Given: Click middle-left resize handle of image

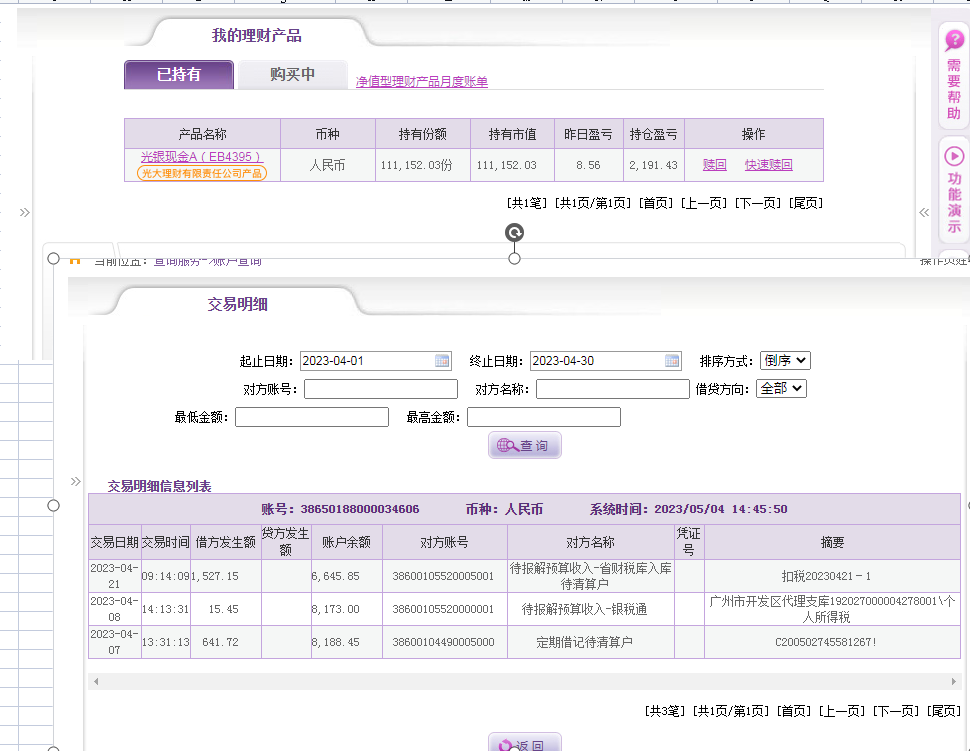Looking at the screenshot, I should [54, 505].
